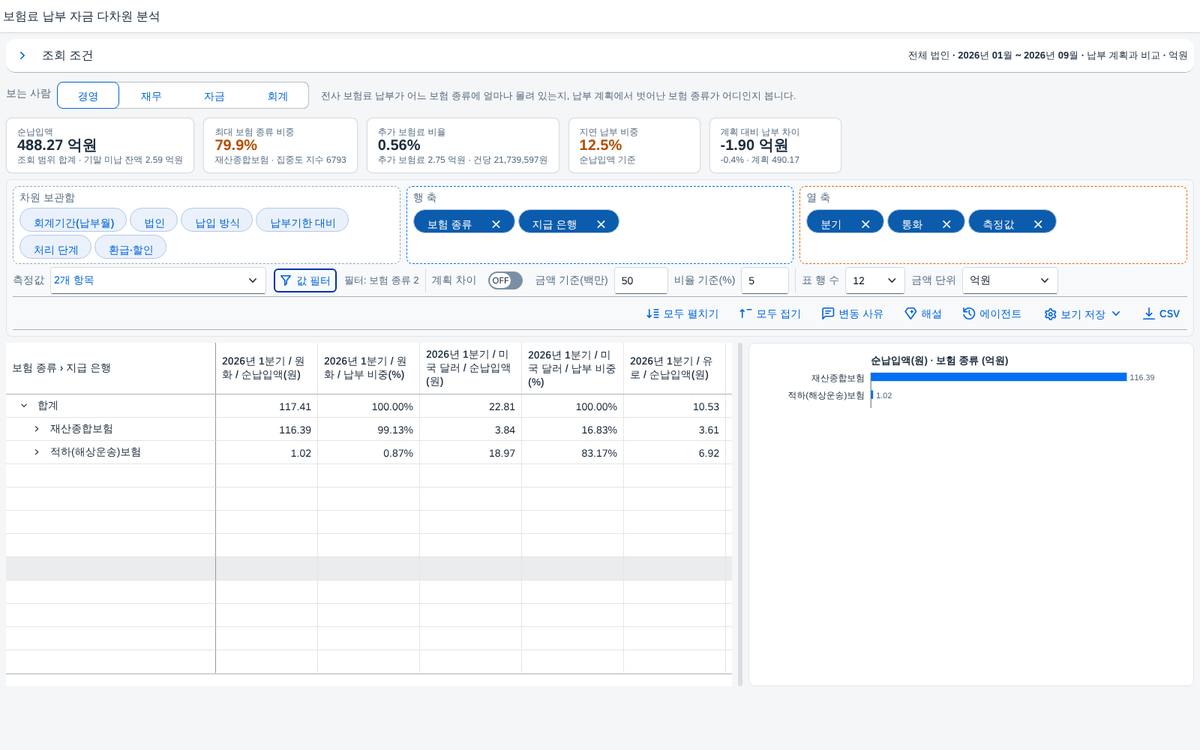Switch to the 재무 viewer tab
Viewport: 1200px width, 750px height.
click(x=151, y=96)
